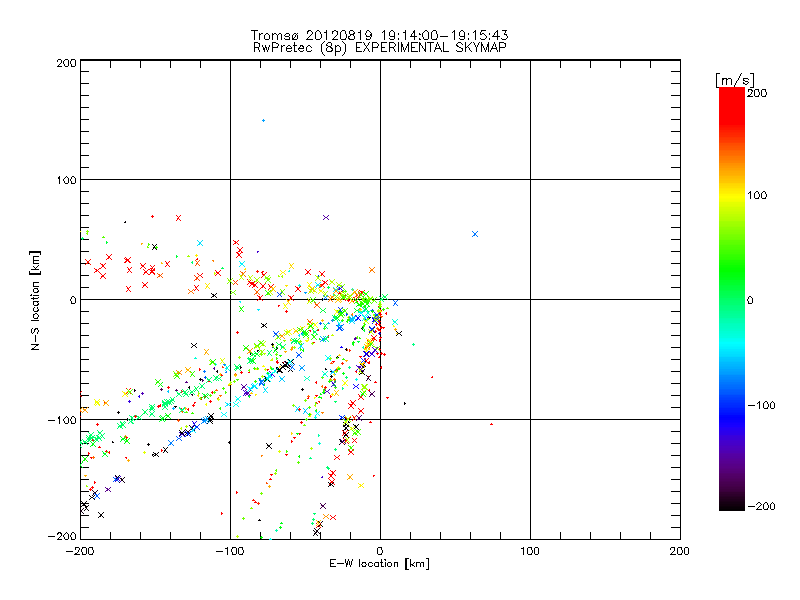Screen dimensions: 800x600
Task: Click the E-W location [km] axis label
Action: click(x=379, y=564)
